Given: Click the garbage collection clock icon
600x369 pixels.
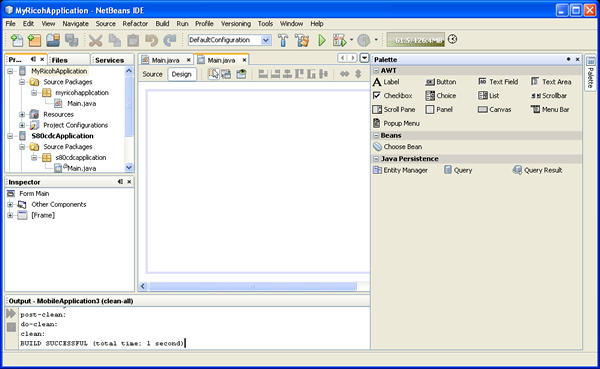Looking at the screenshot, I should click(x=452, y=39).
